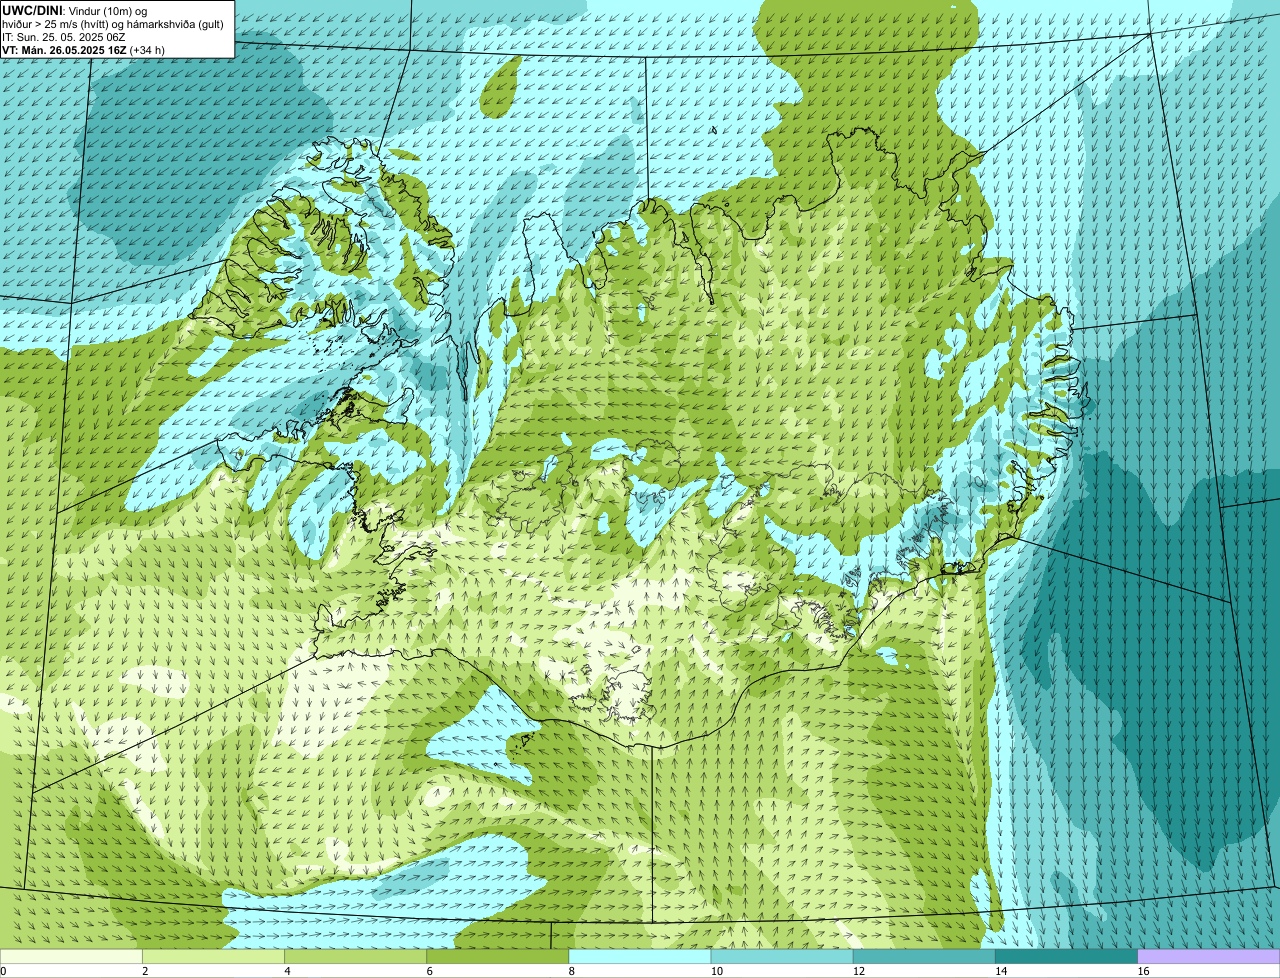Click the '8' label on the wind scale

[x=572, y=971]
